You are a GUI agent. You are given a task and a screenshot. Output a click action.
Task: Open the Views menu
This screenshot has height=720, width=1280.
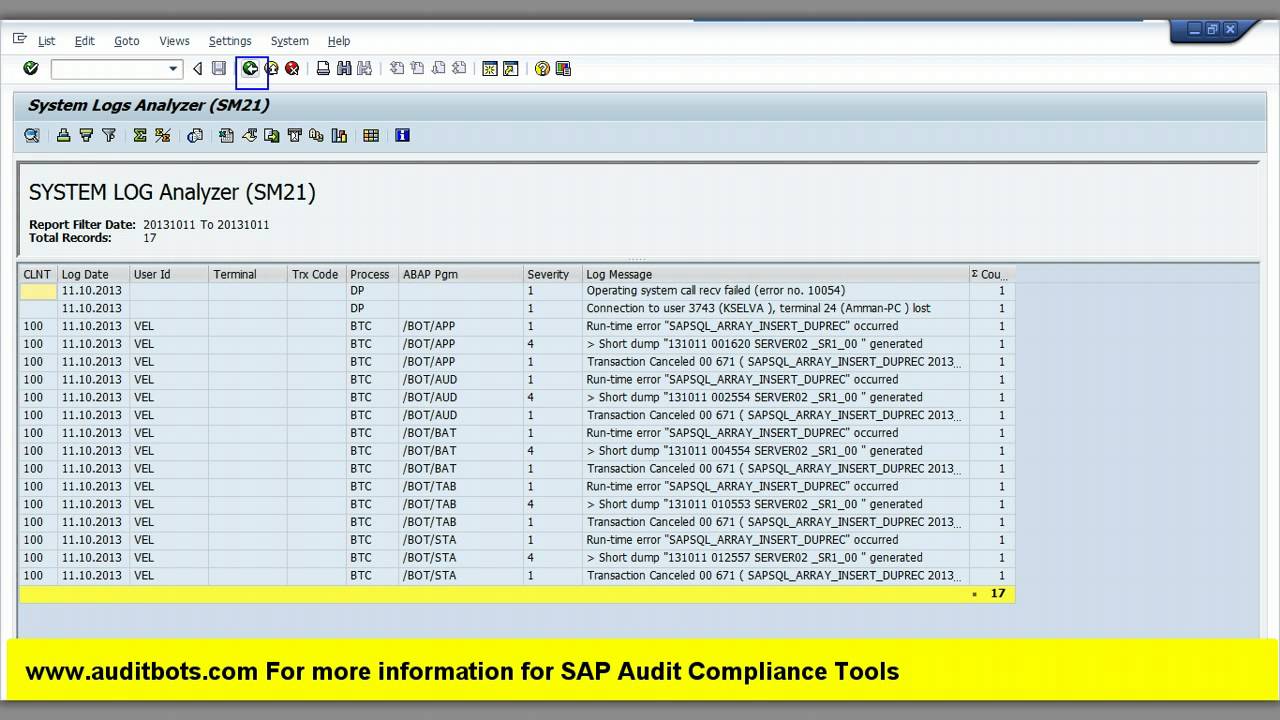point(174,41)
